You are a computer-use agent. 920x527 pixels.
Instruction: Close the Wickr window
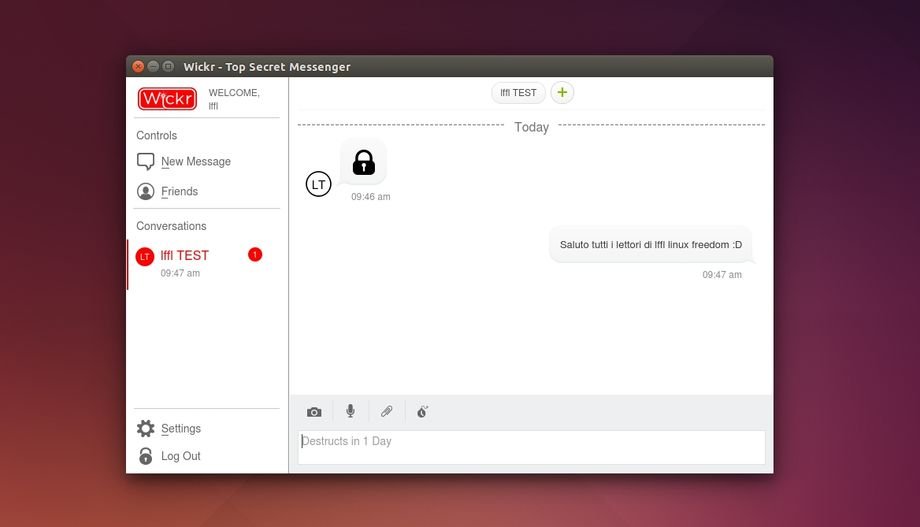[x=138, y=66]
